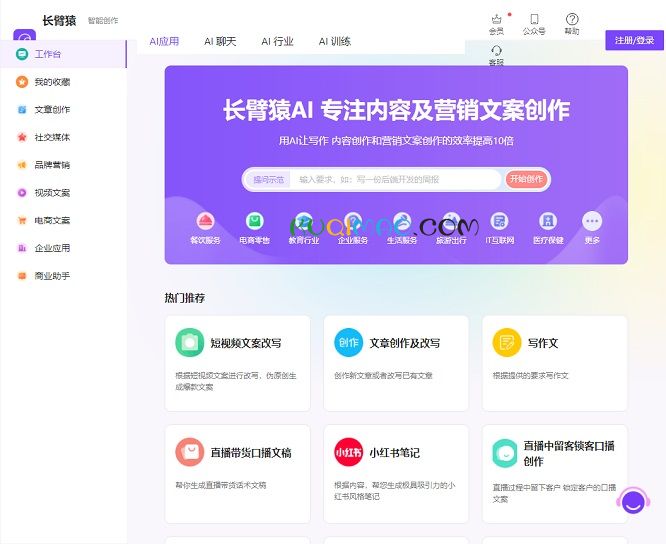Select the 旅游出行 industry icon
The height and width of the screenshot is (544, 666).
[451, 221]
